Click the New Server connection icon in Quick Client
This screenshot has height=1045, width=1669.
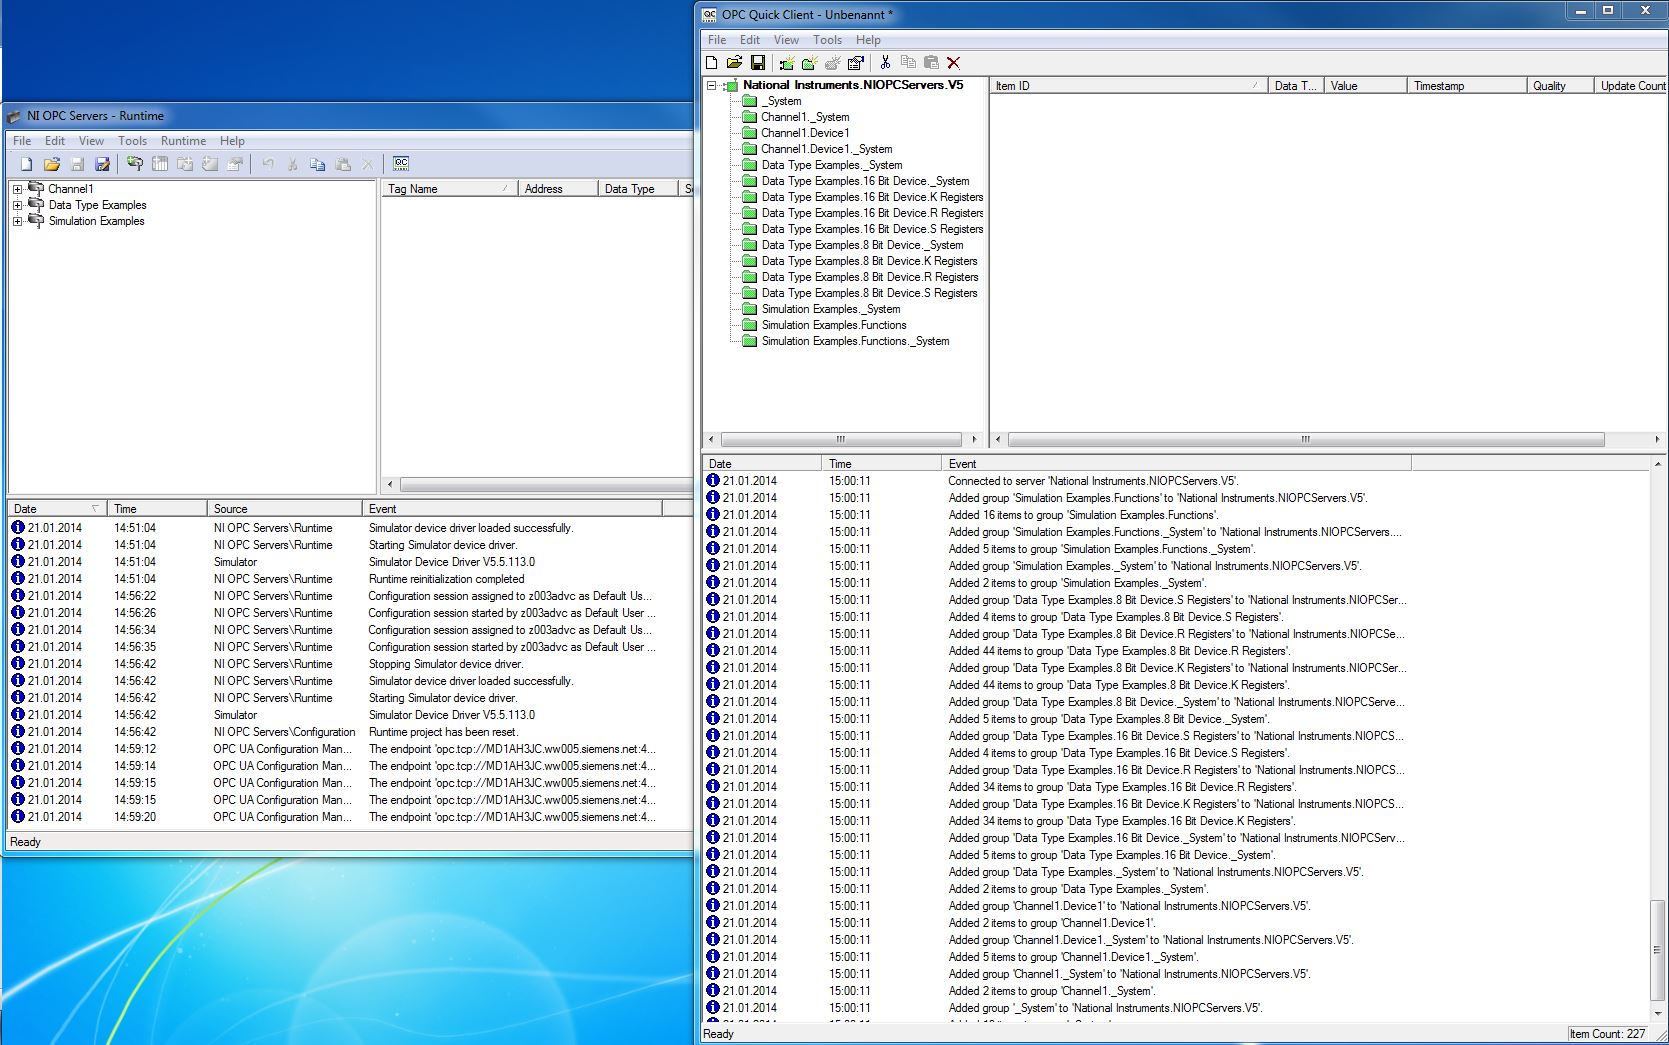787,63
